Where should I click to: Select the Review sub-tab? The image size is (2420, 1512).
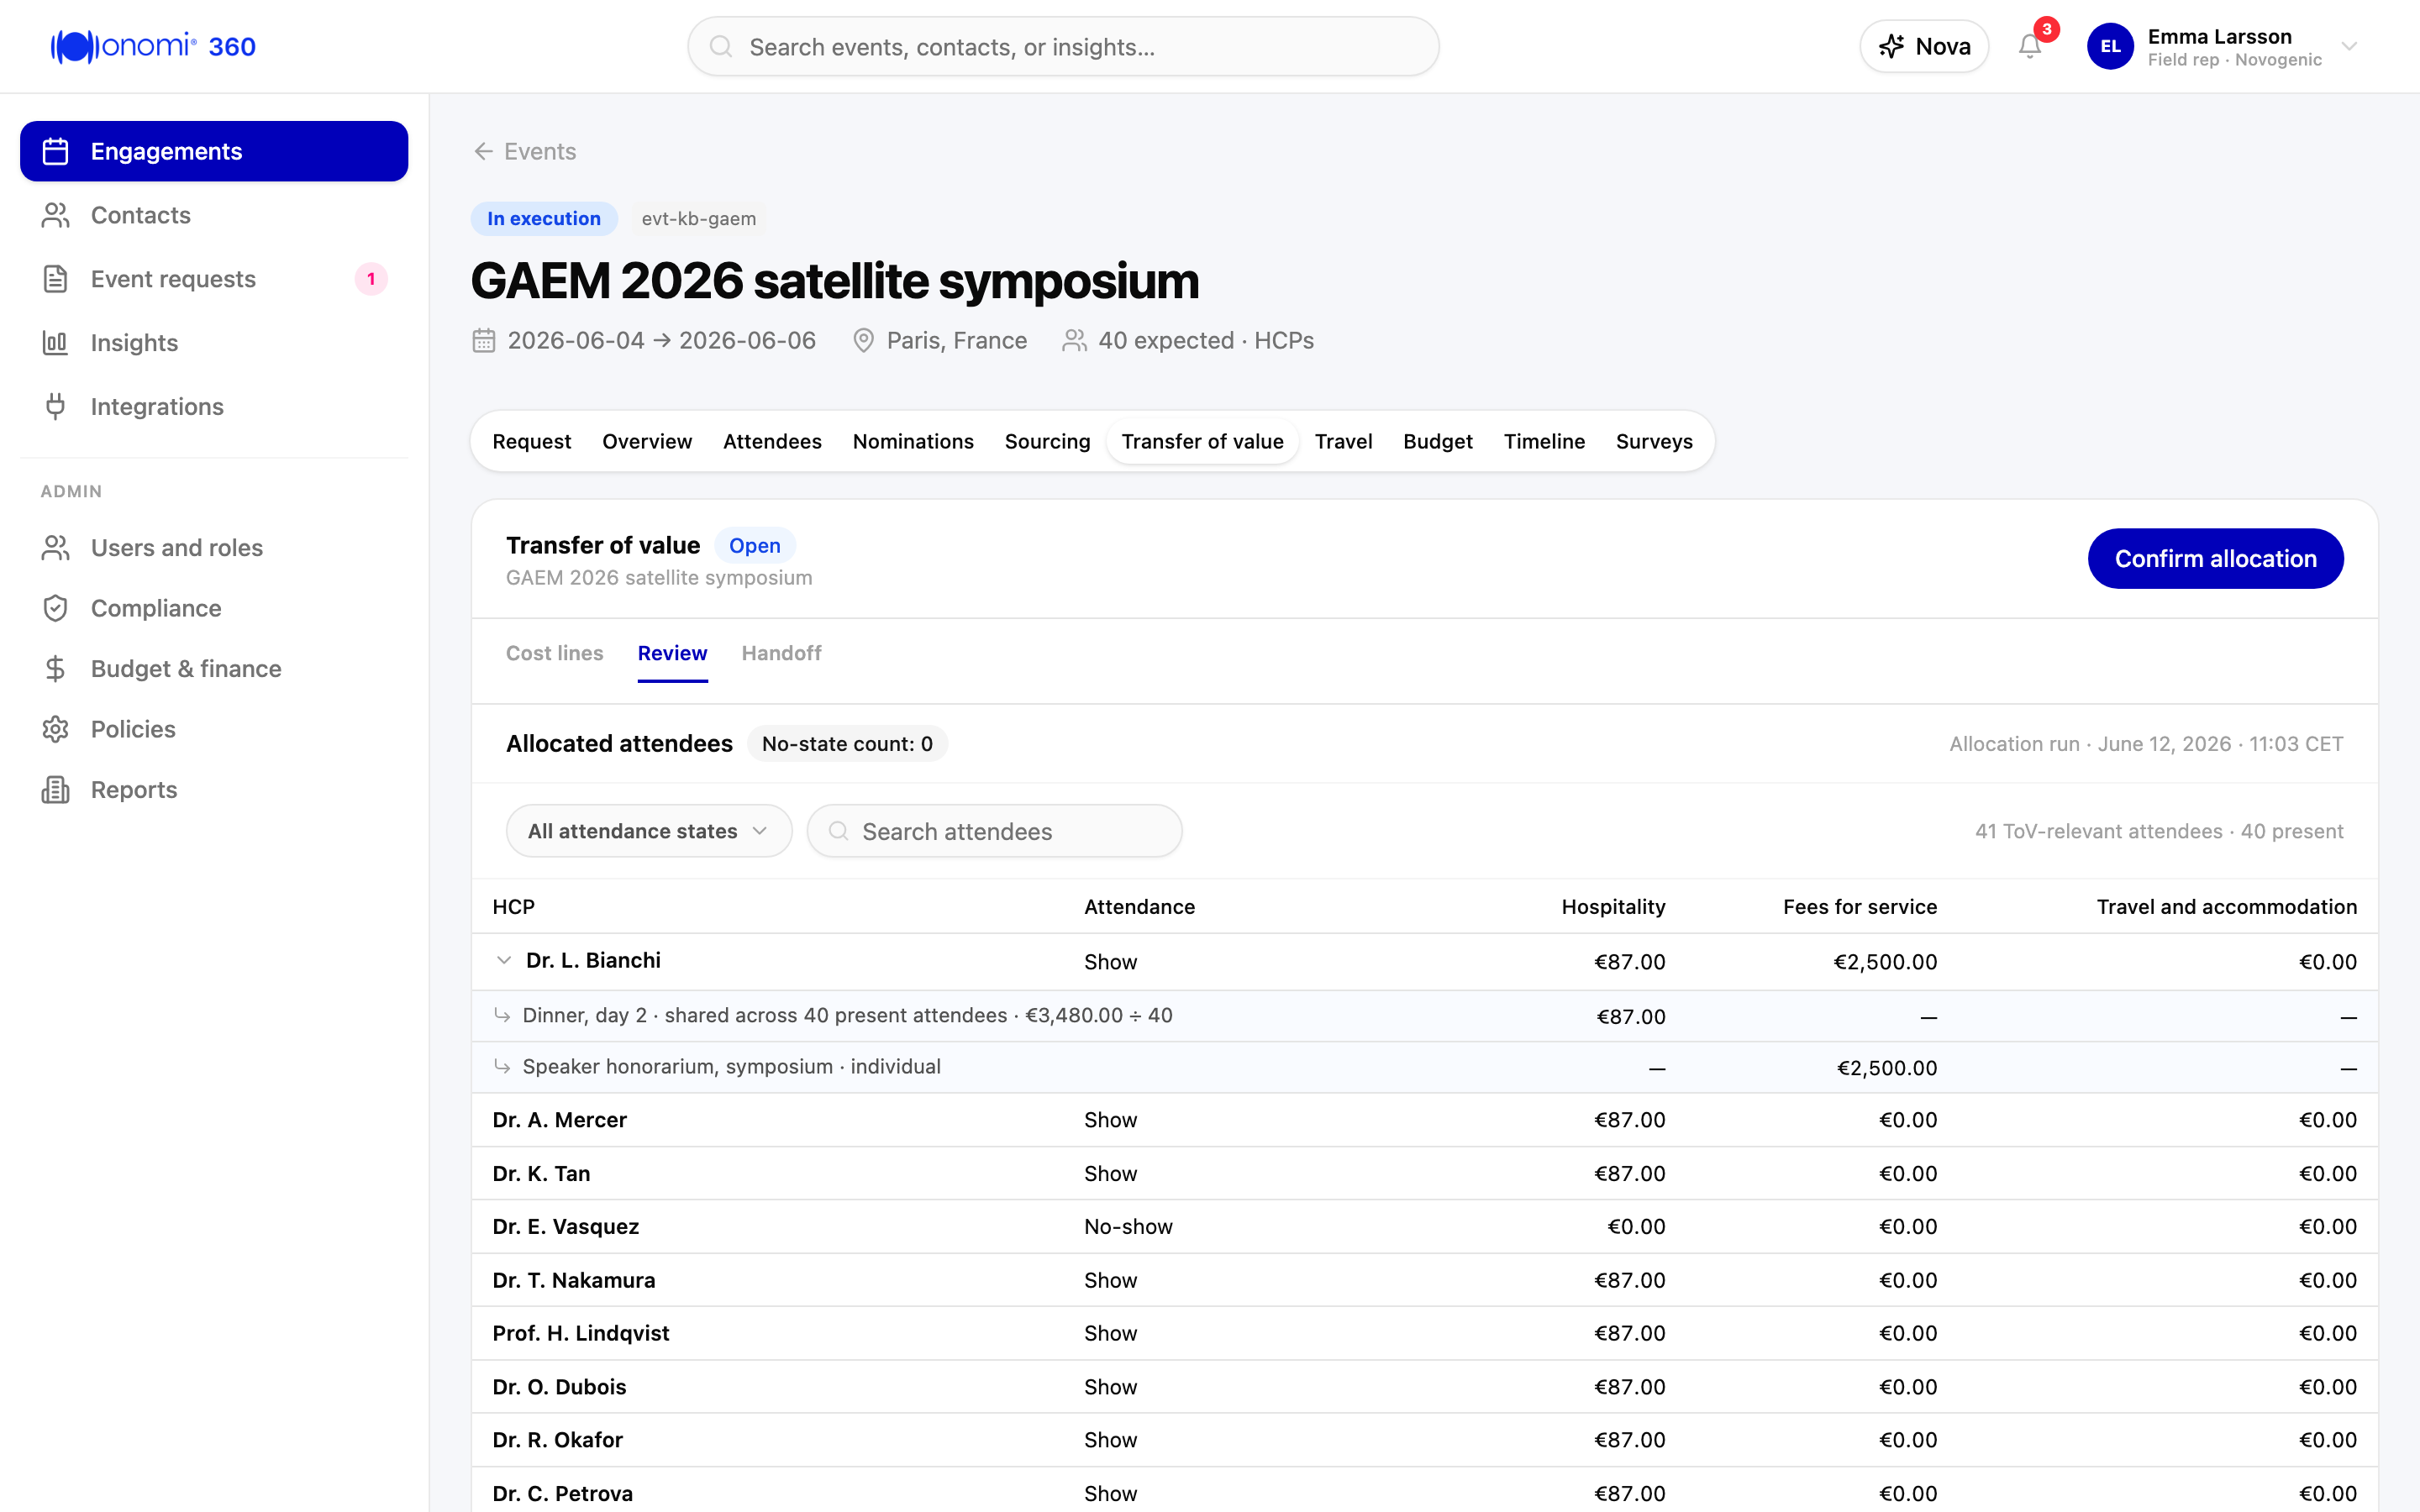[x=673, y=653]
